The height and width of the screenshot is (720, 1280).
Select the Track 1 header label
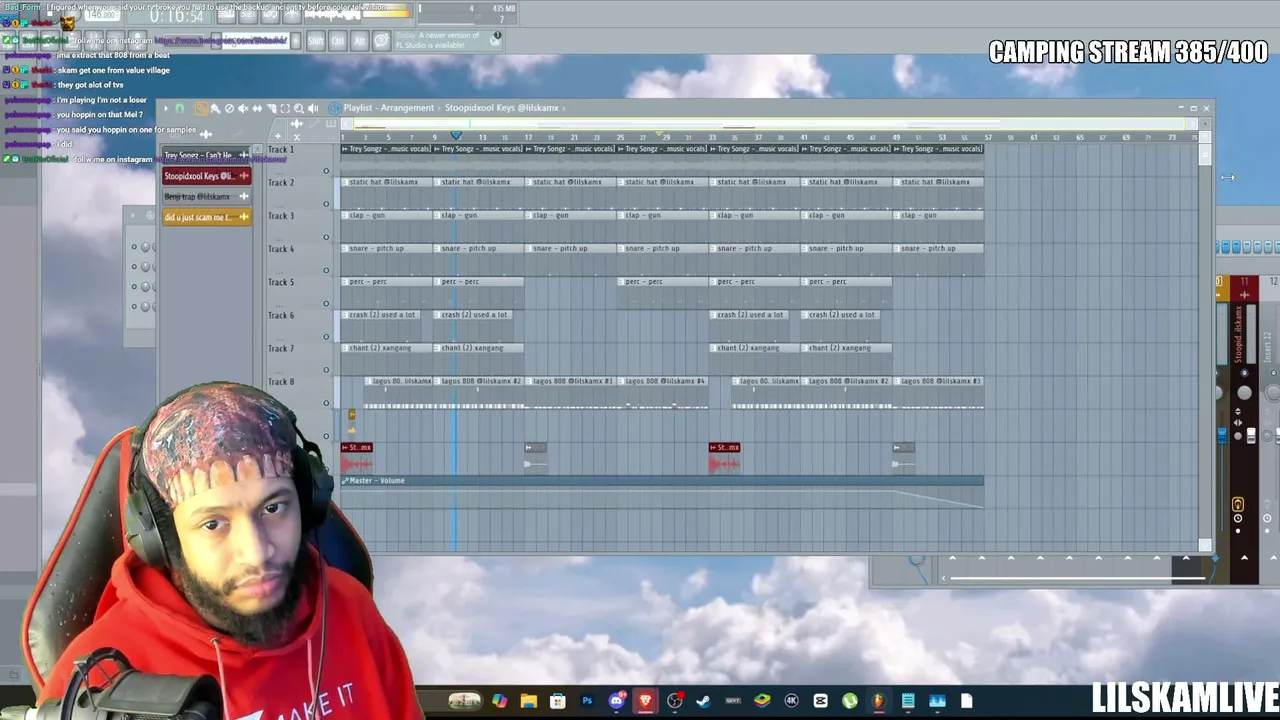click(x=281, y=150)
